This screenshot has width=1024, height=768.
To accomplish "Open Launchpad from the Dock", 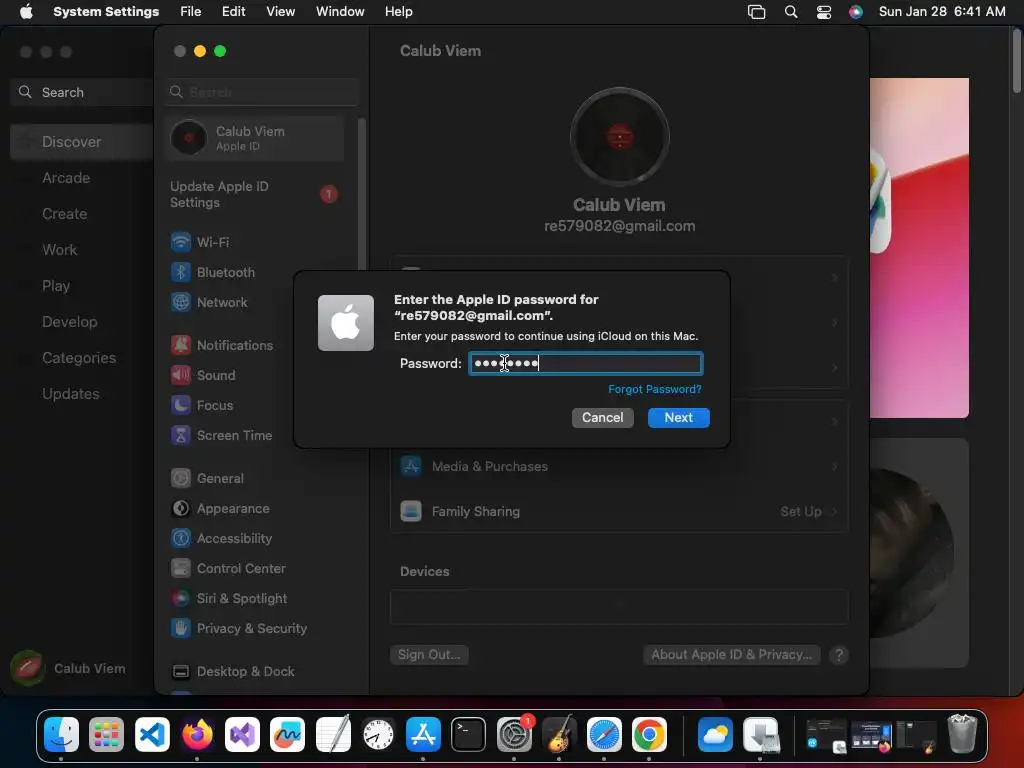I will pos(106,734).
